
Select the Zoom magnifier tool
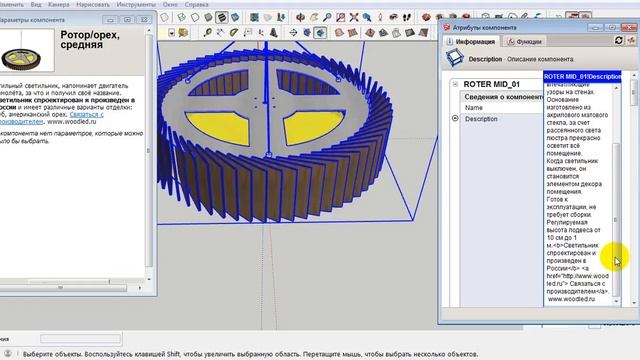click(x=327, y=17)
